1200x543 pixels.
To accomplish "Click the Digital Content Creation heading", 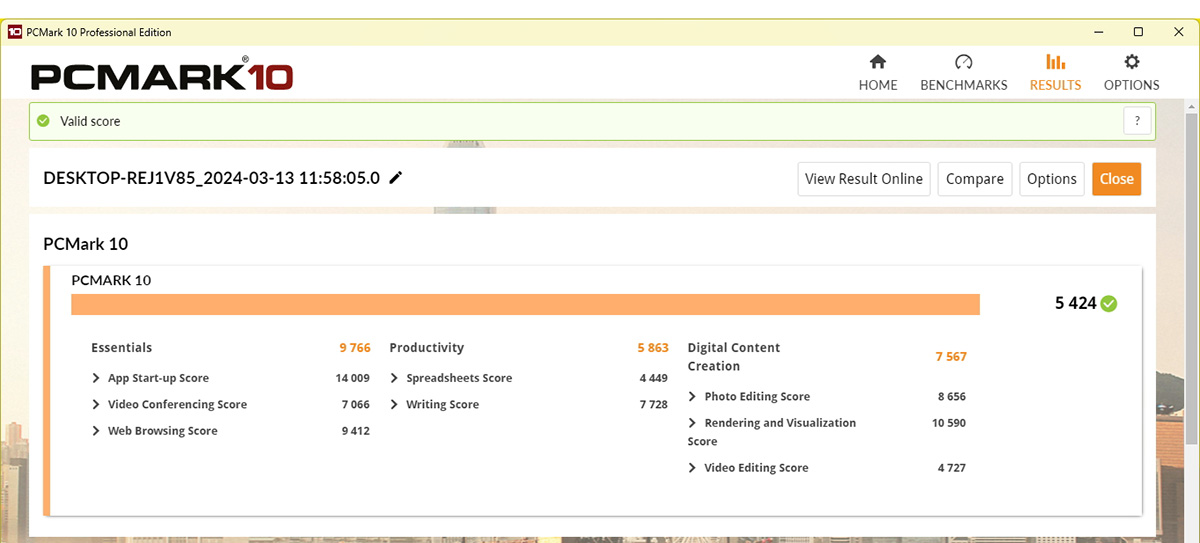I will point(734,357).
